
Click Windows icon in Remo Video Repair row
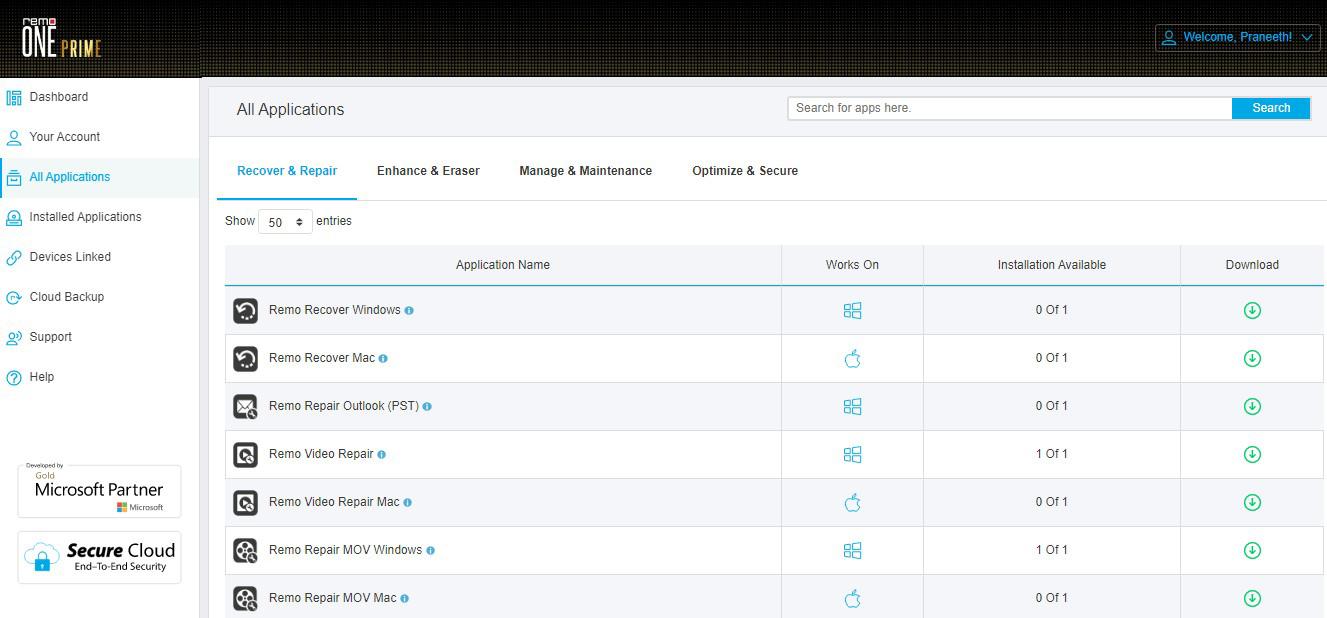pos(852,454)
